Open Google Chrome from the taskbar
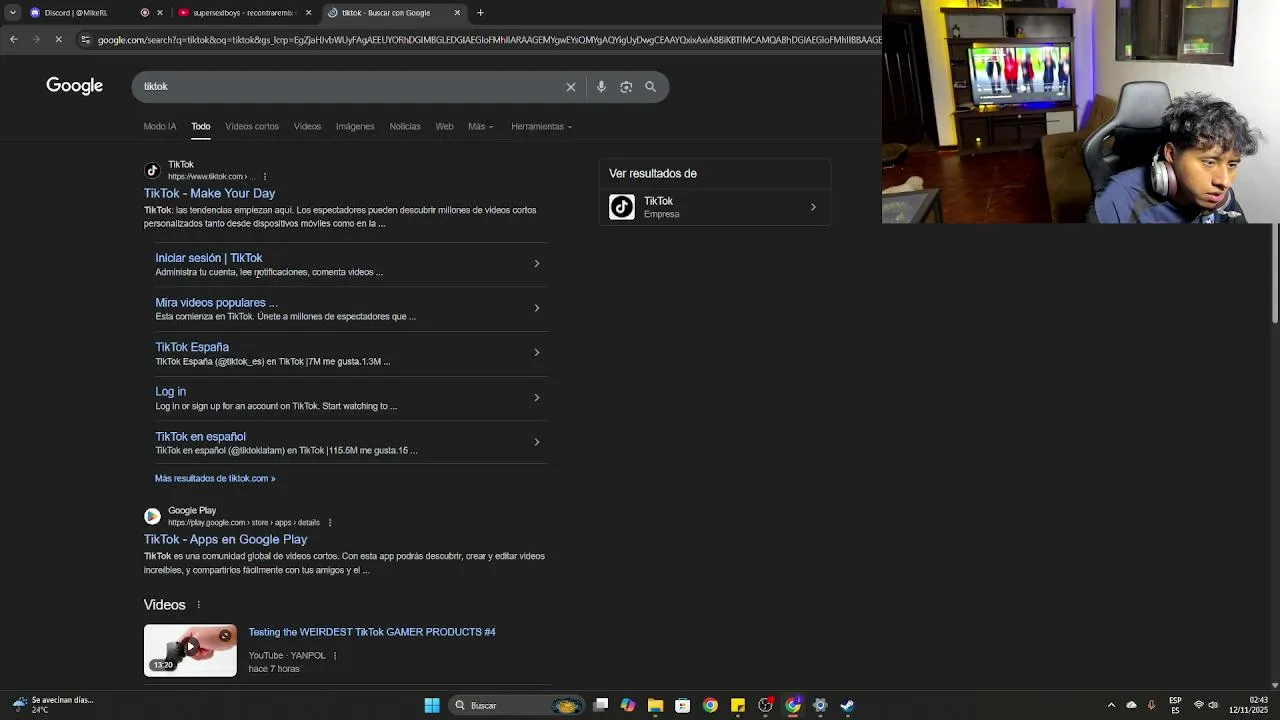Image resolution: width=1280 pixels, height=720 pixels. (x=710, y=705)
